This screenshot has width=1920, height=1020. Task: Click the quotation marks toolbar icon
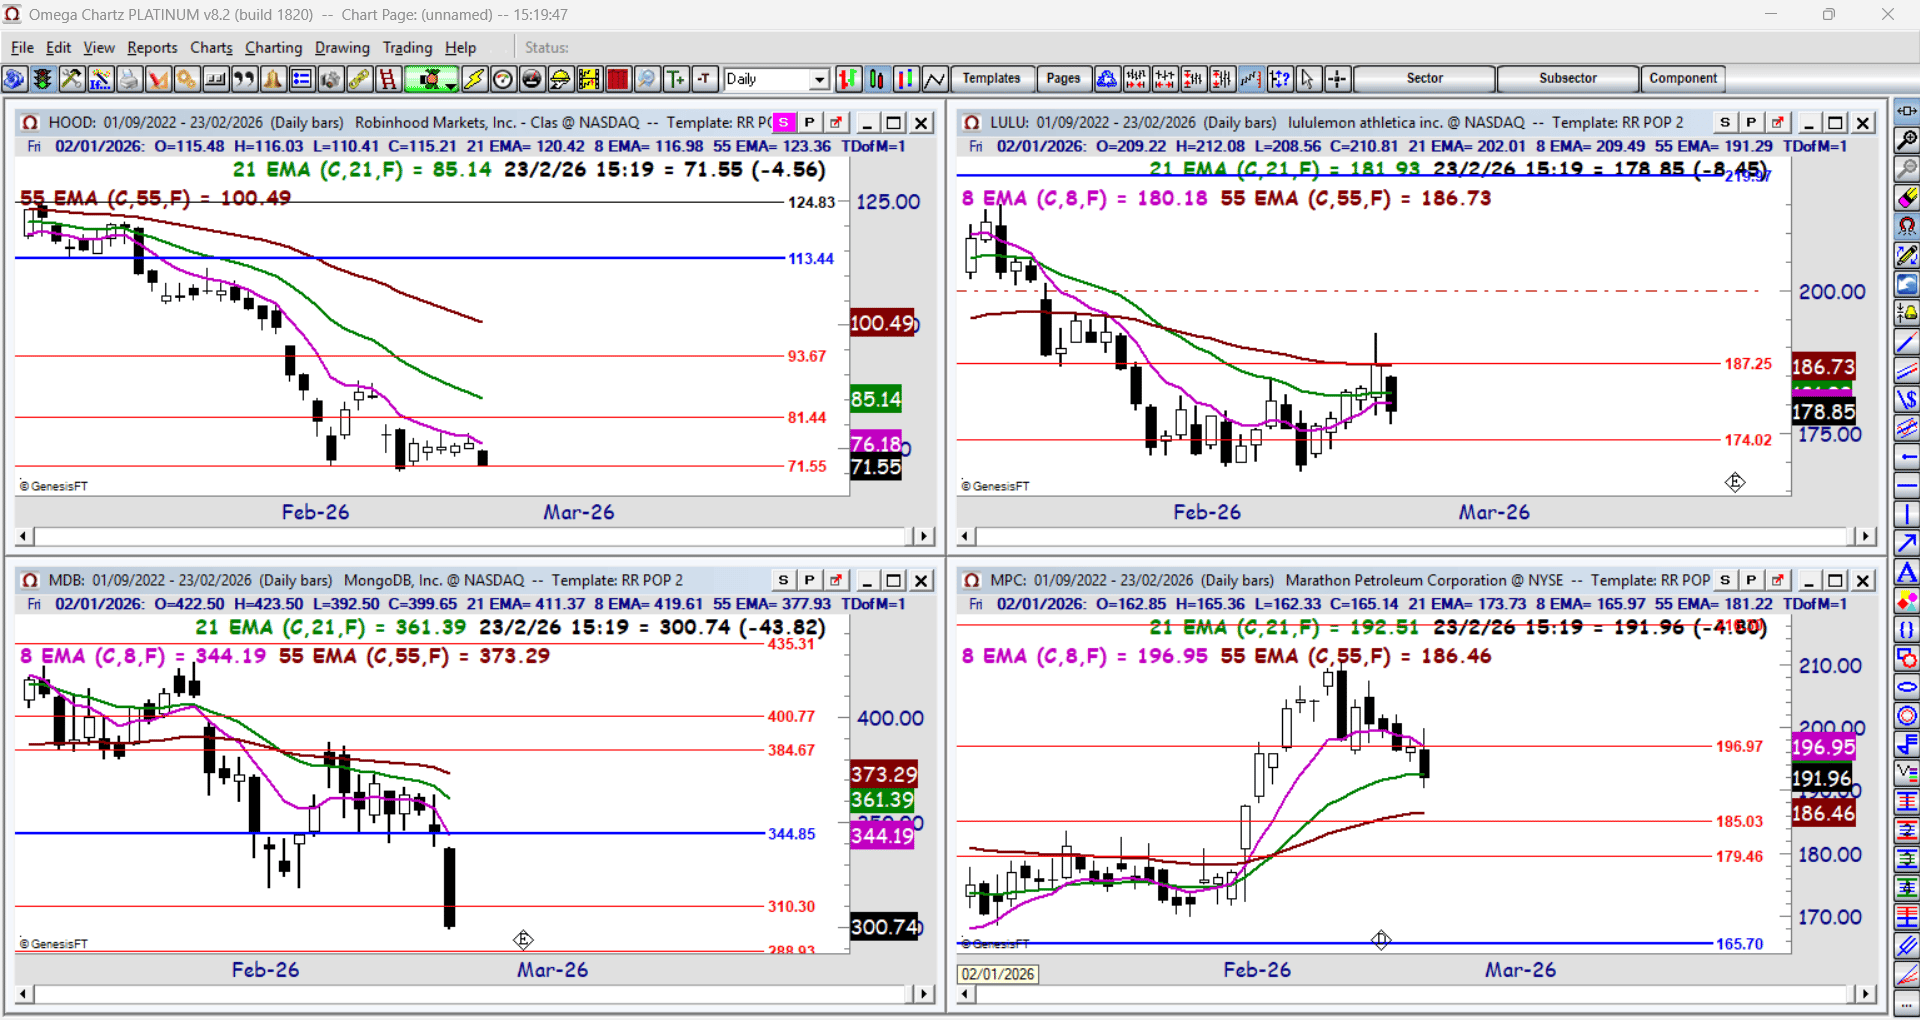click(x=244, y=79)
